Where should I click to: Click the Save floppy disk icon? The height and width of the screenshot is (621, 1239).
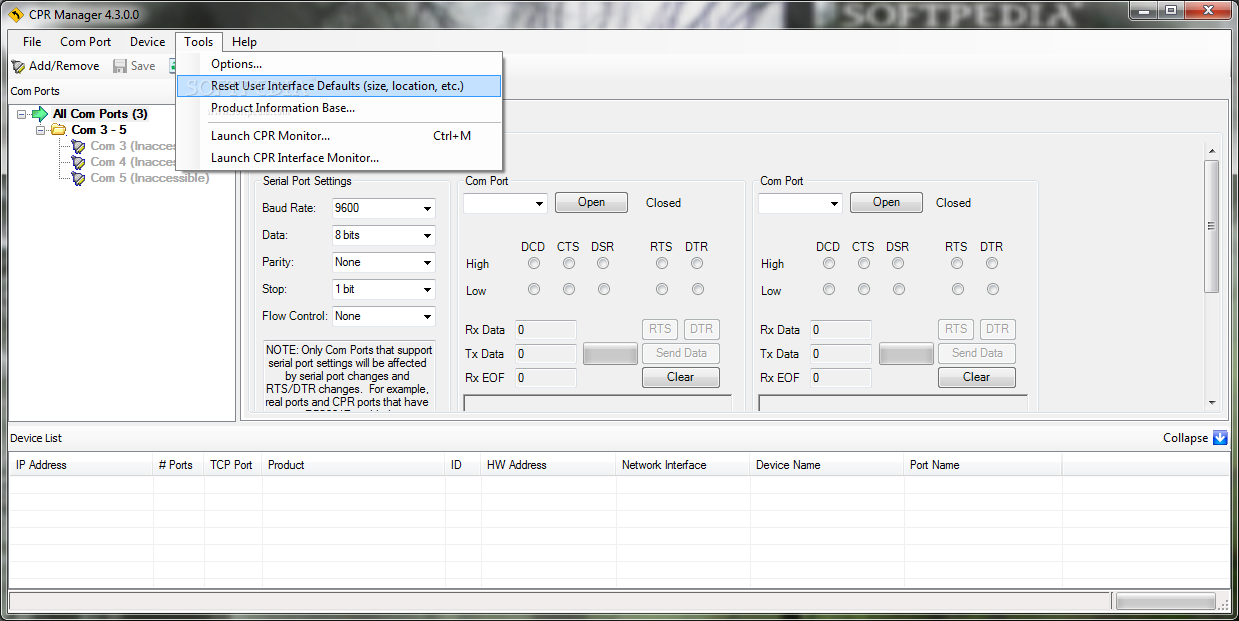coord(120,66)
